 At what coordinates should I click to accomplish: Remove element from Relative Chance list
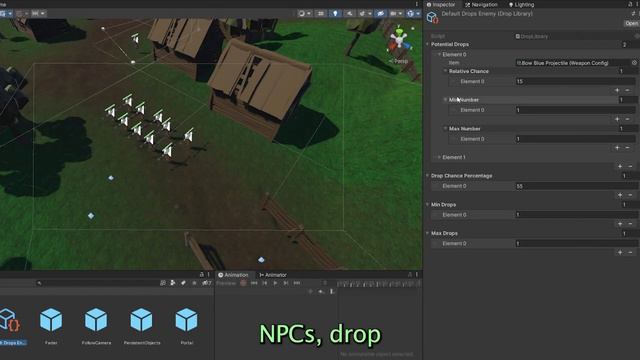628,90
